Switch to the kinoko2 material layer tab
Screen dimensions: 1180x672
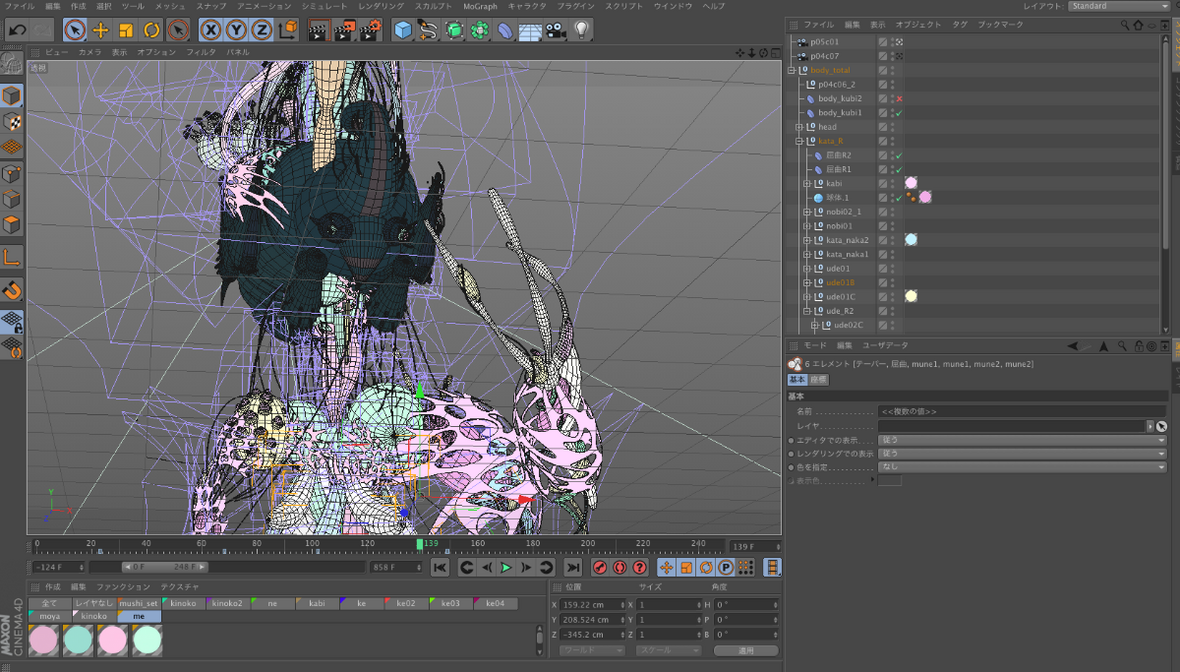click(226, 604)
